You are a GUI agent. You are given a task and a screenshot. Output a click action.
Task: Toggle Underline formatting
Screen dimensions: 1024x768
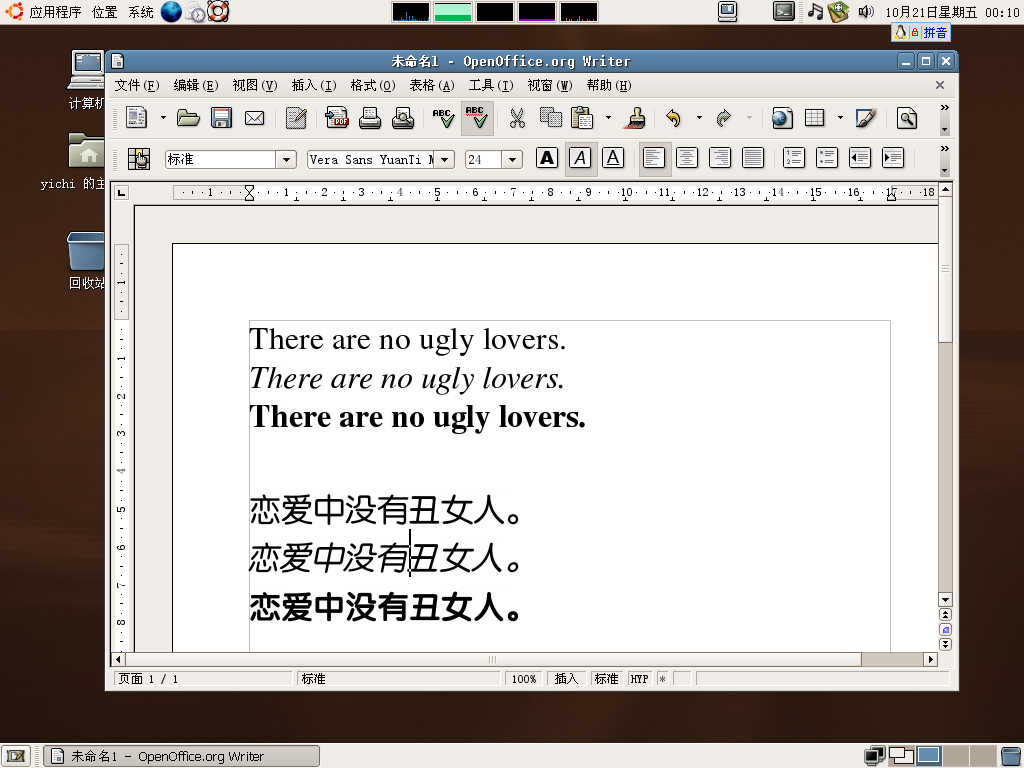[x=613, y=158]
